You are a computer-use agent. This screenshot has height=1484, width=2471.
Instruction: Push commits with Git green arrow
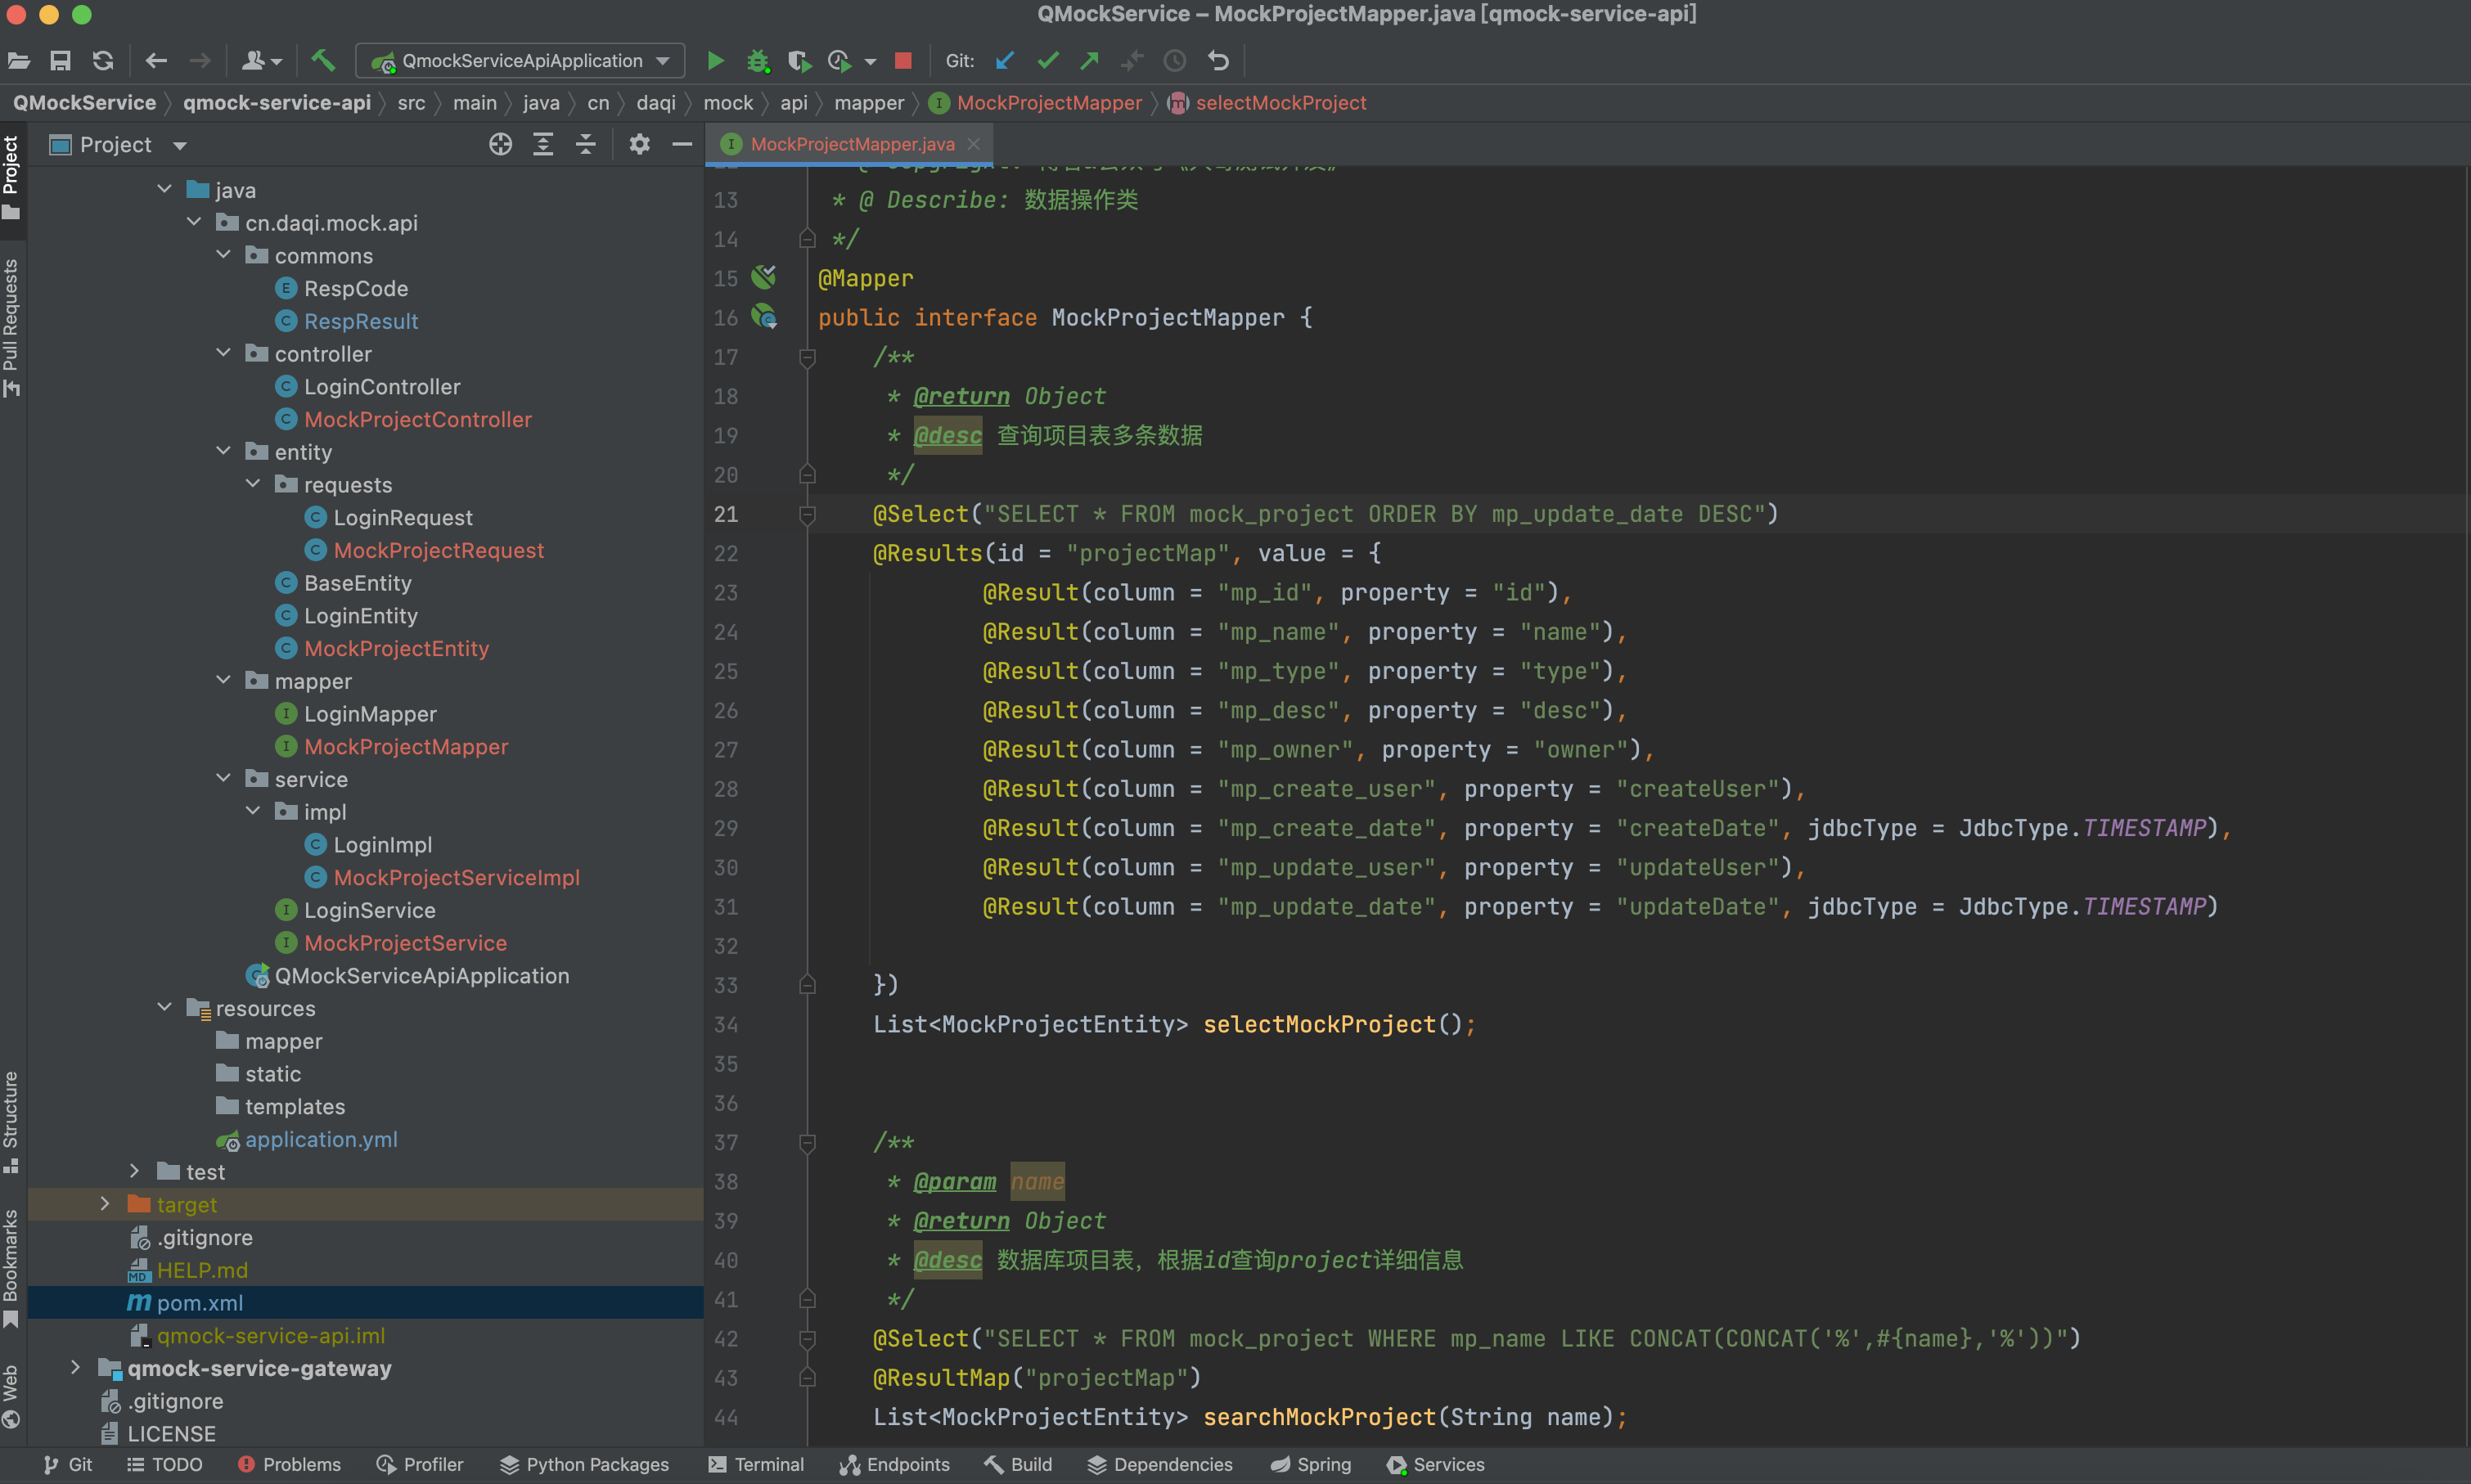pyautogui.click(x=1089, y=61)
